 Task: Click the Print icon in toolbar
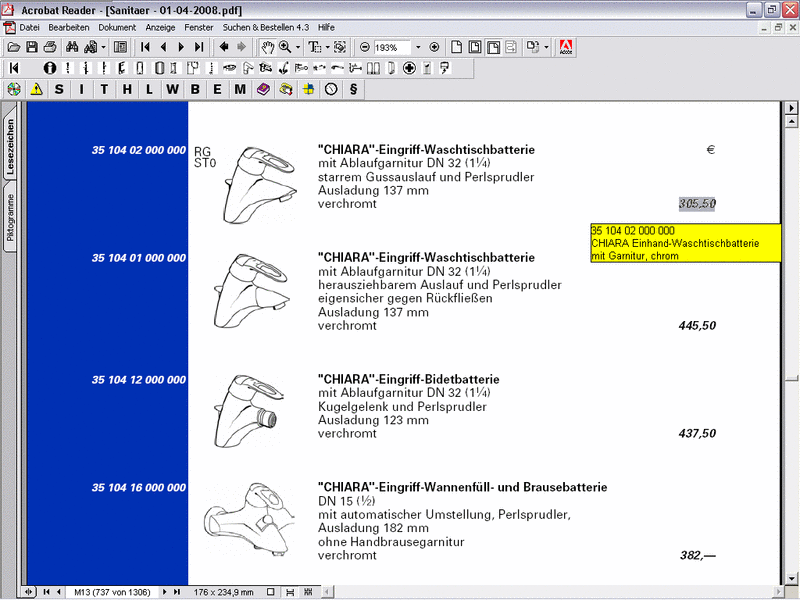coord(49,47)
